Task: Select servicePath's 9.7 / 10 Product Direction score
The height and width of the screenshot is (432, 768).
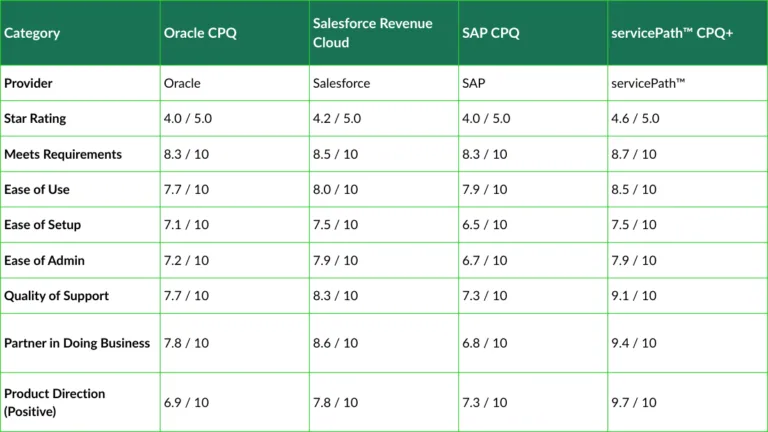Action: coord(633,402)
